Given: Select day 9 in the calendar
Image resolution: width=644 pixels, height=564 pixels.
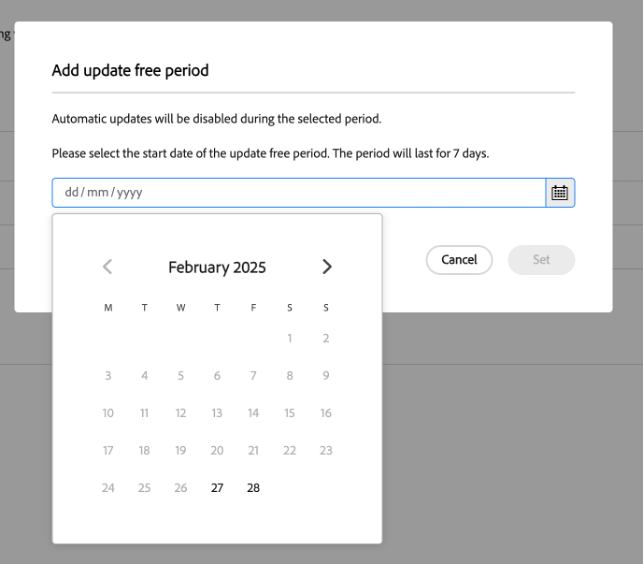Looking at the screenshot, I should tap(326, 376).
